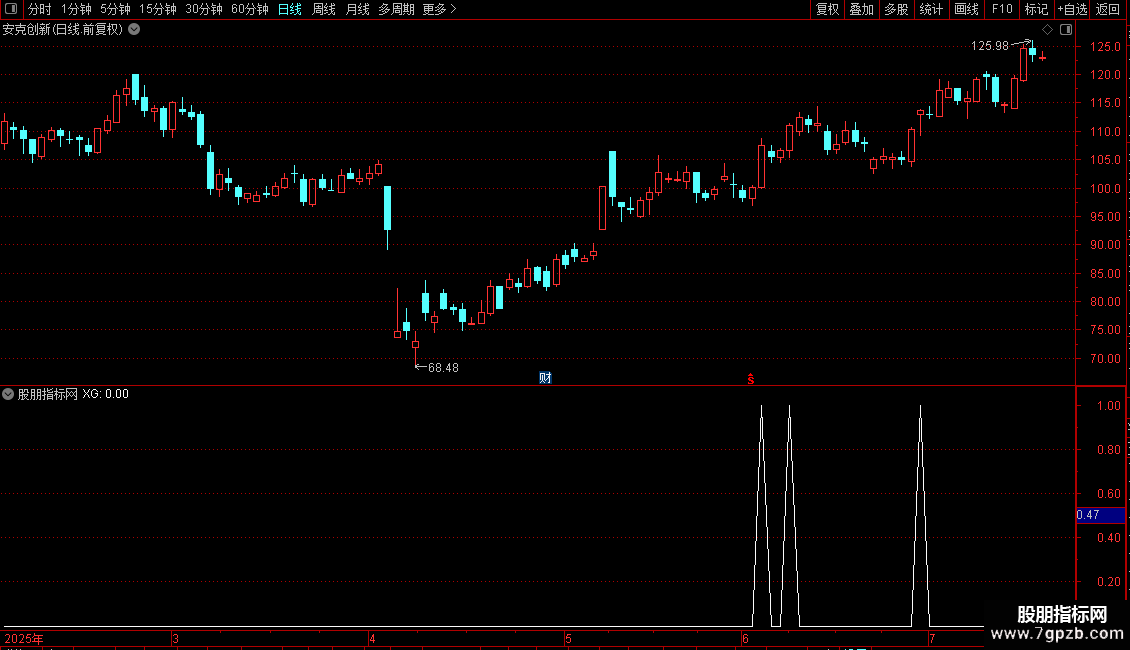The width and height of the screenshot is (1130, 650).
Task: Toggle the side panel icon at top-left
Action: (11, 9)
